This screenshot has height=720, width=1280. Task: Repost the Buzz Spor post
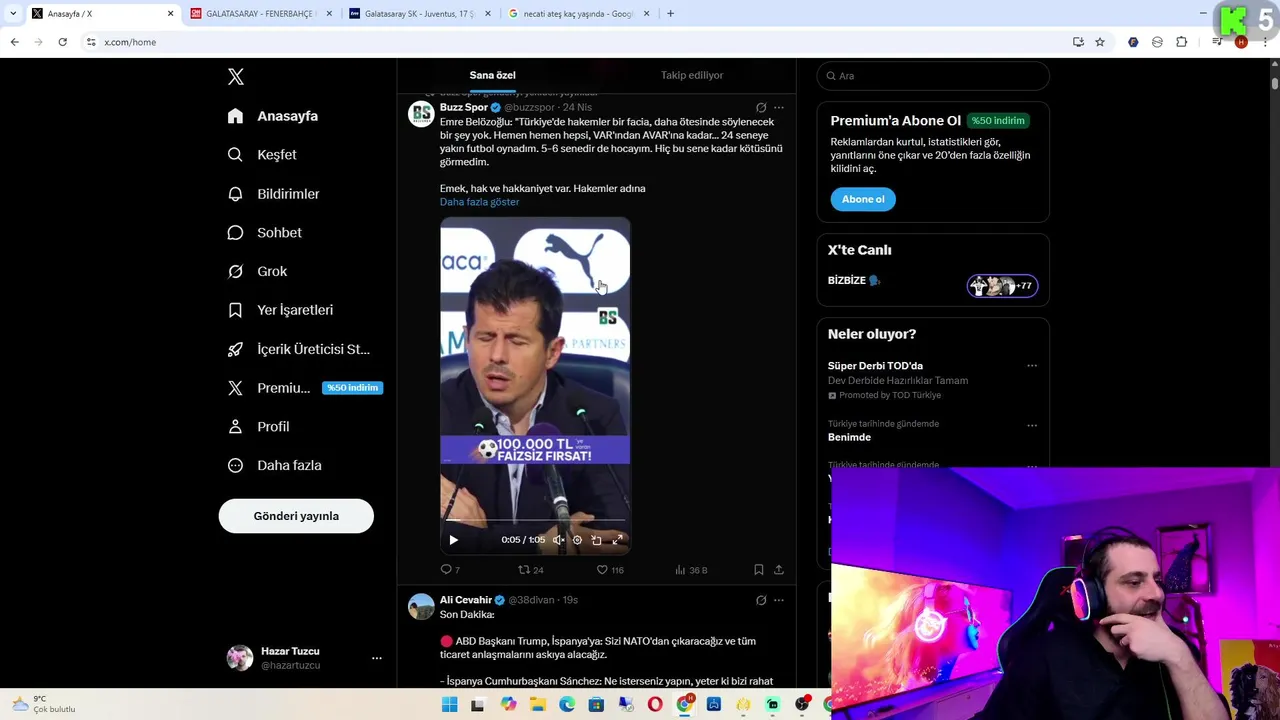click(x=530, y=570)
